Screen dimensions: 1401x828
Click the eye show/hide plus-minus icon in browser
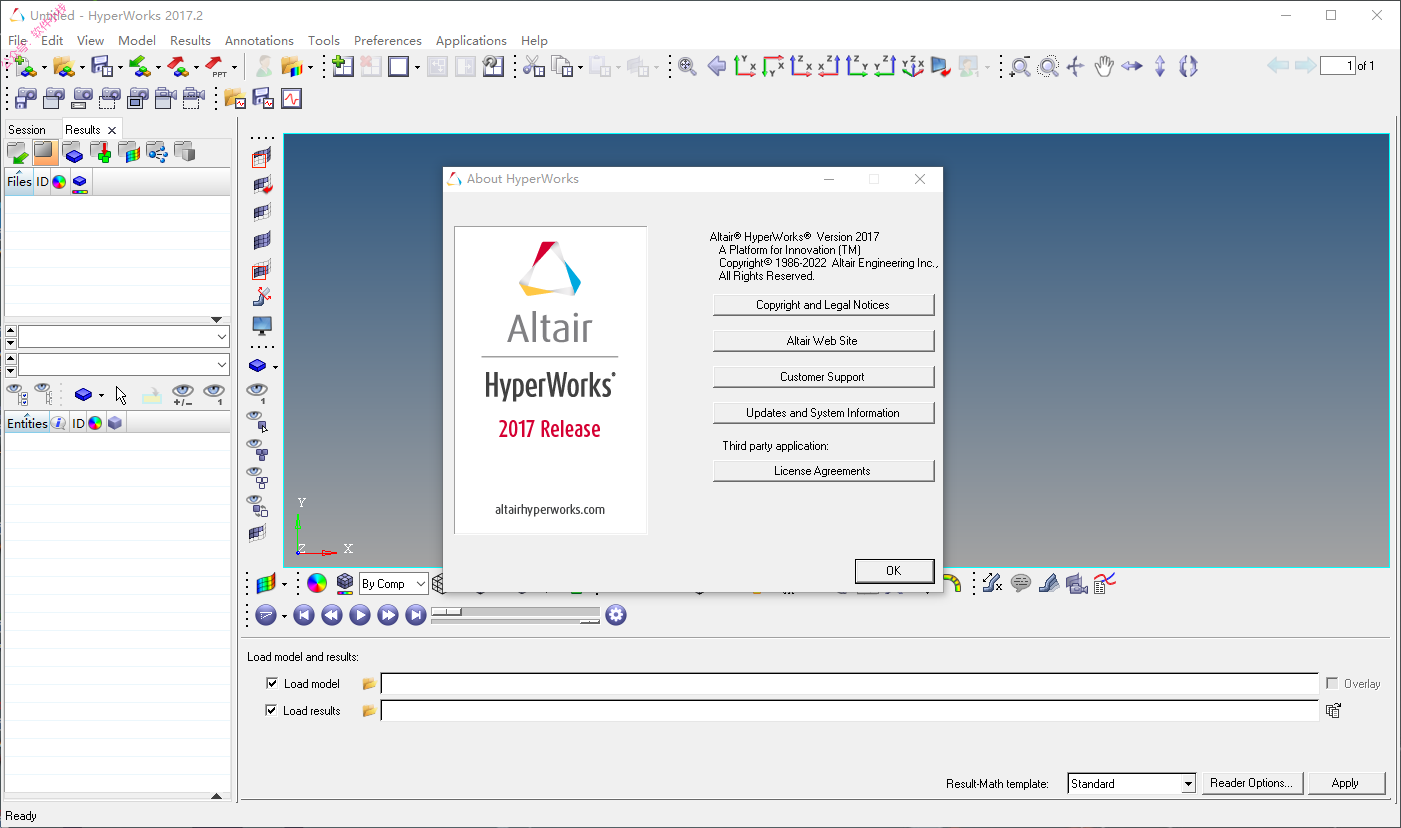click(182, 395)
